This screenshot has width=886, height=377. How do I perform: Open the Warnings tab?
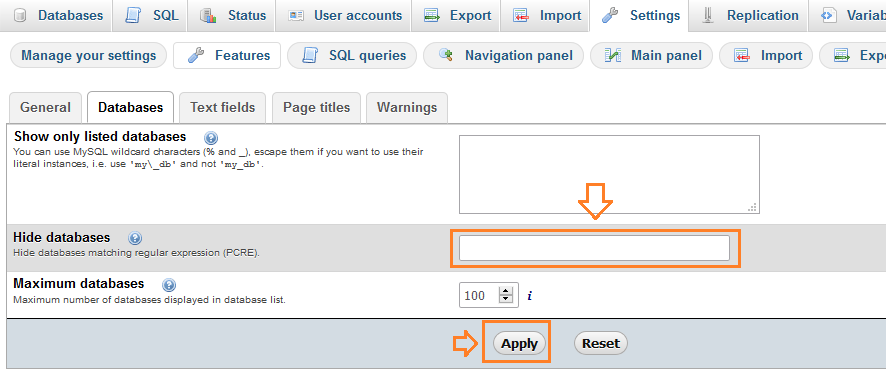(407, 107)
